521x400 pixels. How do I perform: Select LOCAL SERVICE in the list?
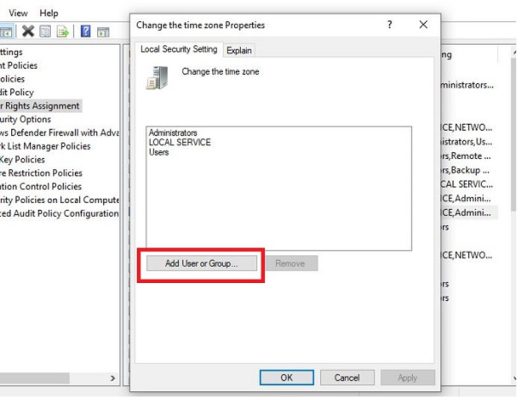coord(180,142)
